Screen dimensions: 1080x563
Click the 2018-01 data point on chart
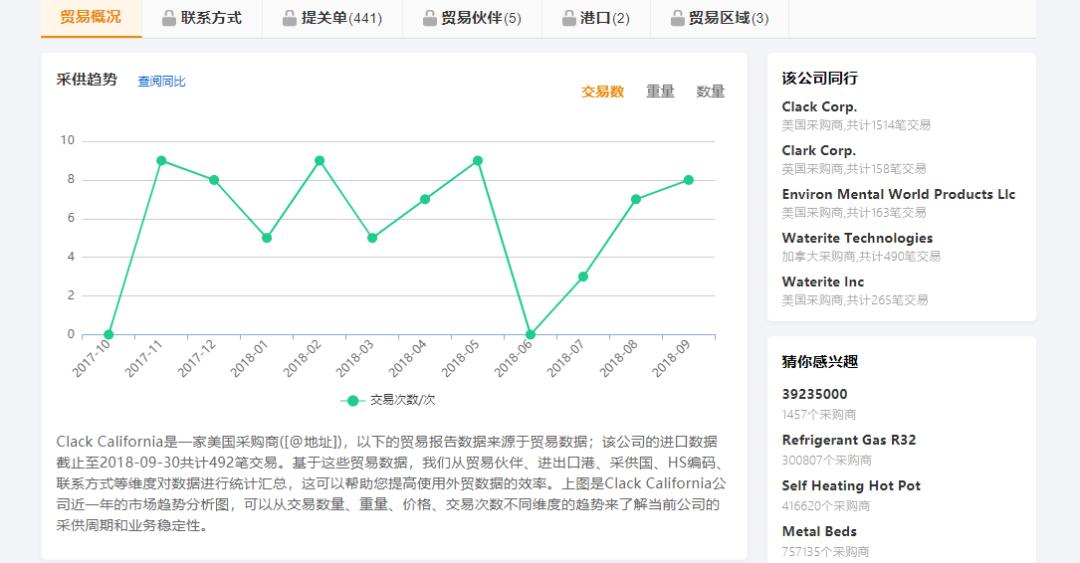point(267,238)
